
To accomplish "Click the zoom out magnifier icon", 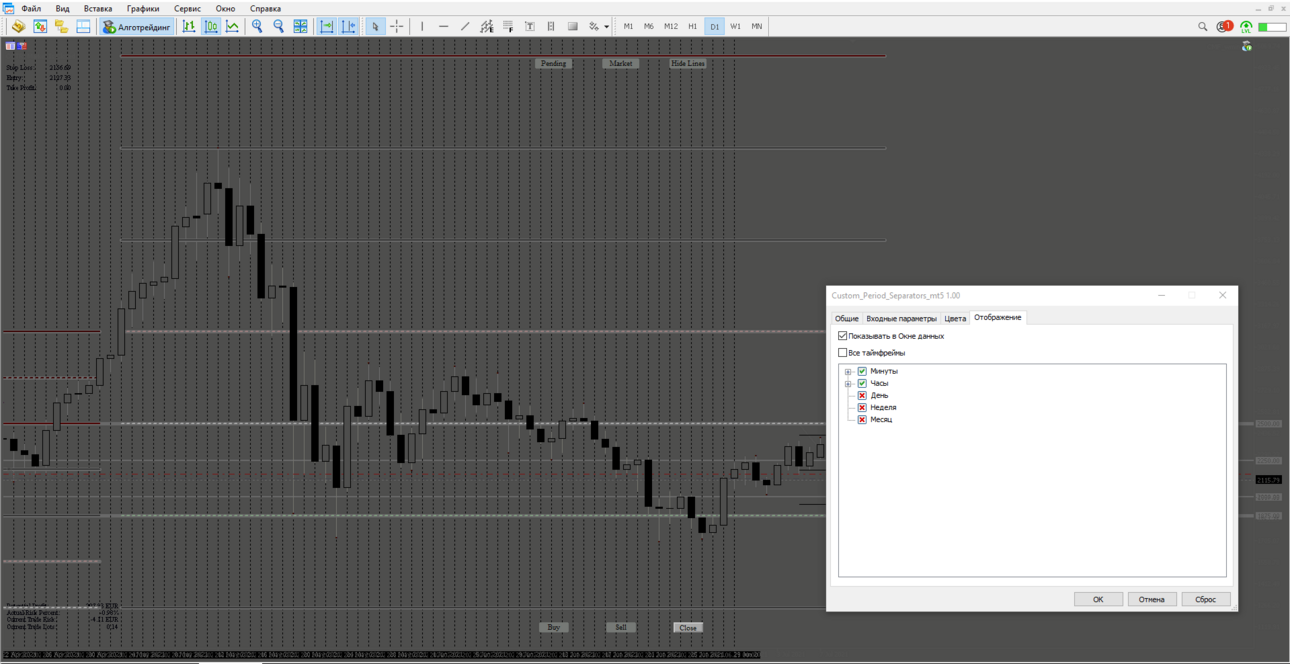I will pos(279,27).
